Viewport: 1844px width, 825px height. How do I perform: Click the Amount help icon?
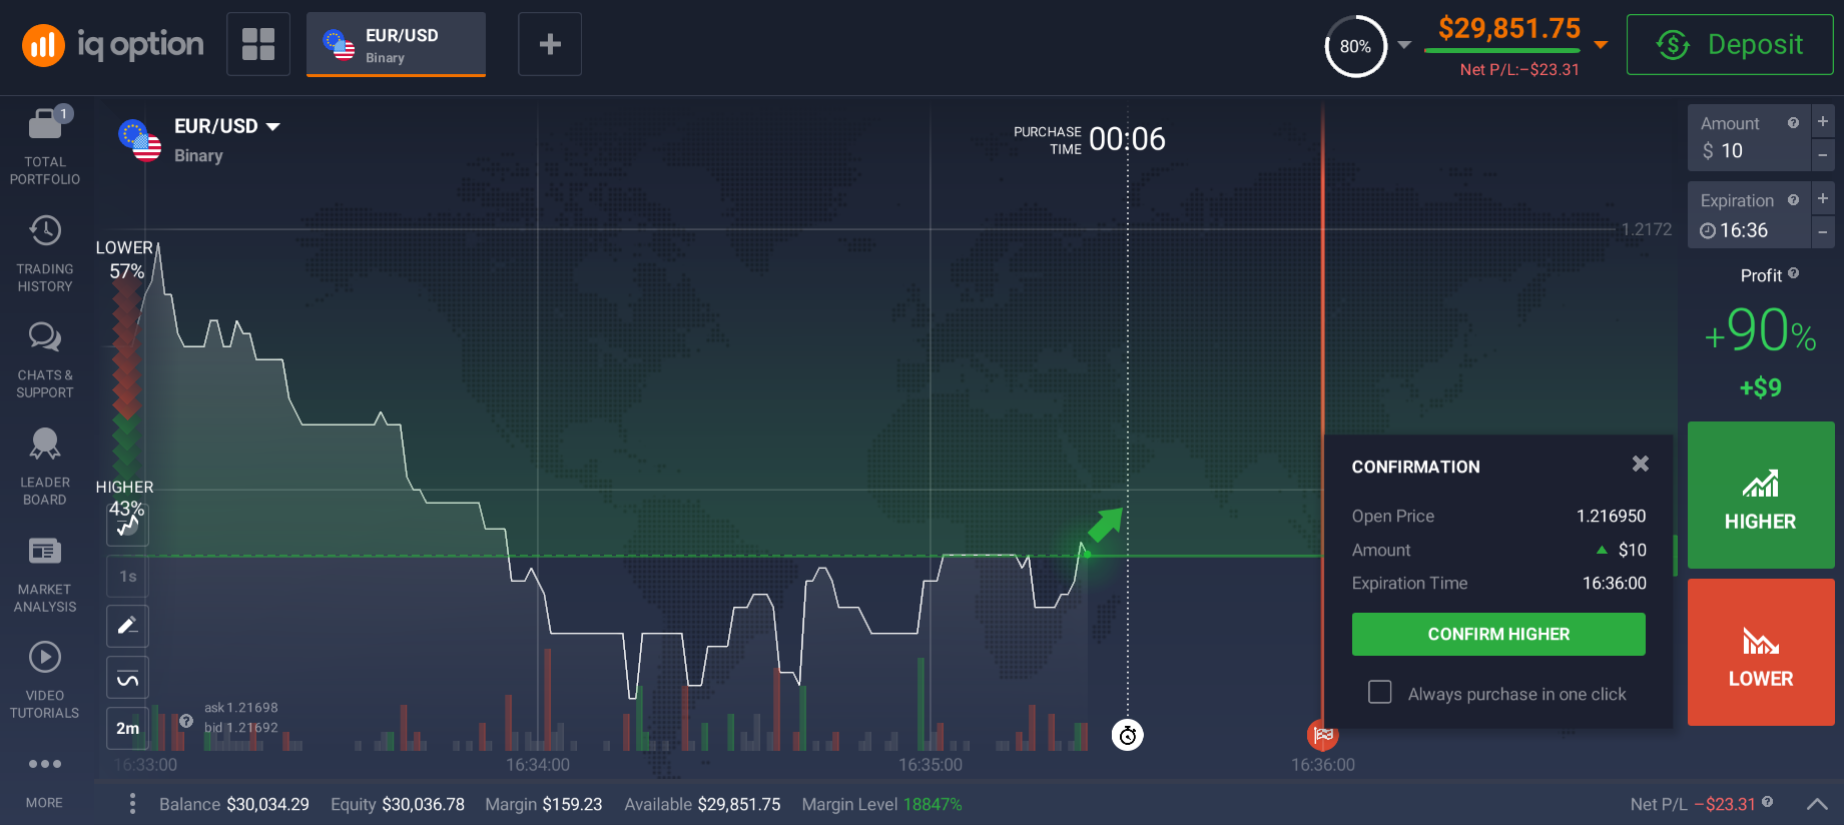pyautogui.click(x=1793, y=123)
